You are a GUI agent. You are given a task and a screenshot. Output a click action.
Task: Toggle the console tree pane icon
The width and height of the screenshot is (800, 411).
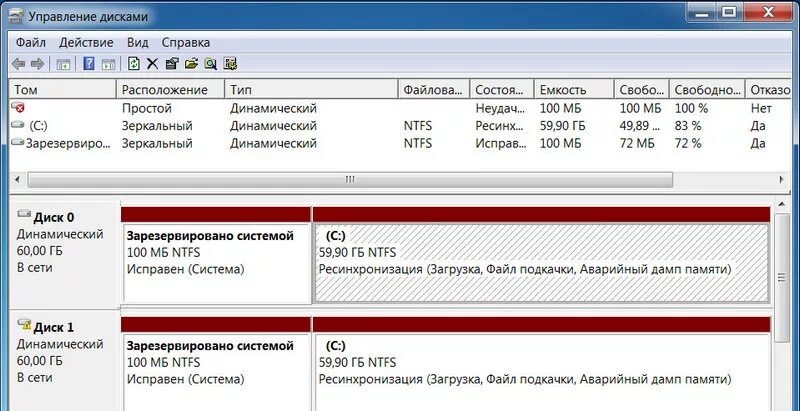63,64
